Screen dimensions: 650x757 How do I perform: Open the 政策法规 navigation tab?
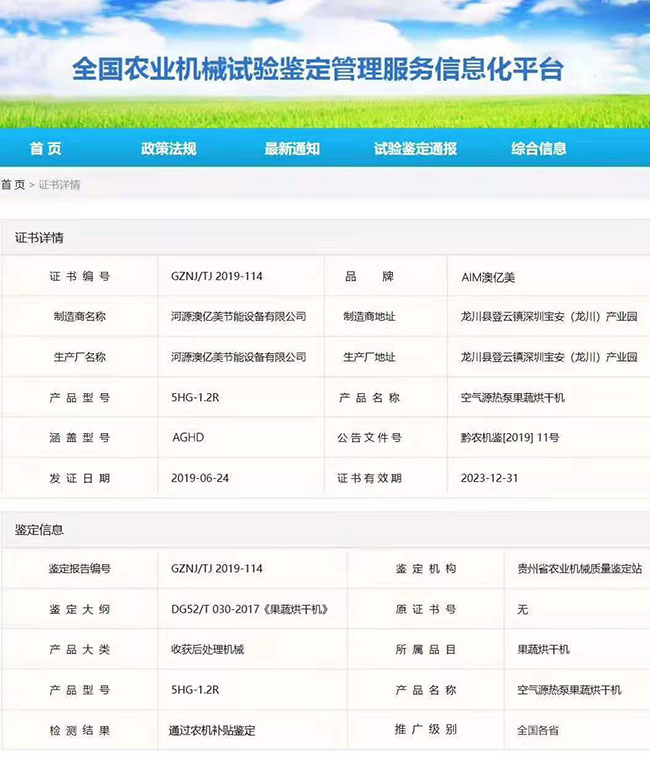[169, 148]
